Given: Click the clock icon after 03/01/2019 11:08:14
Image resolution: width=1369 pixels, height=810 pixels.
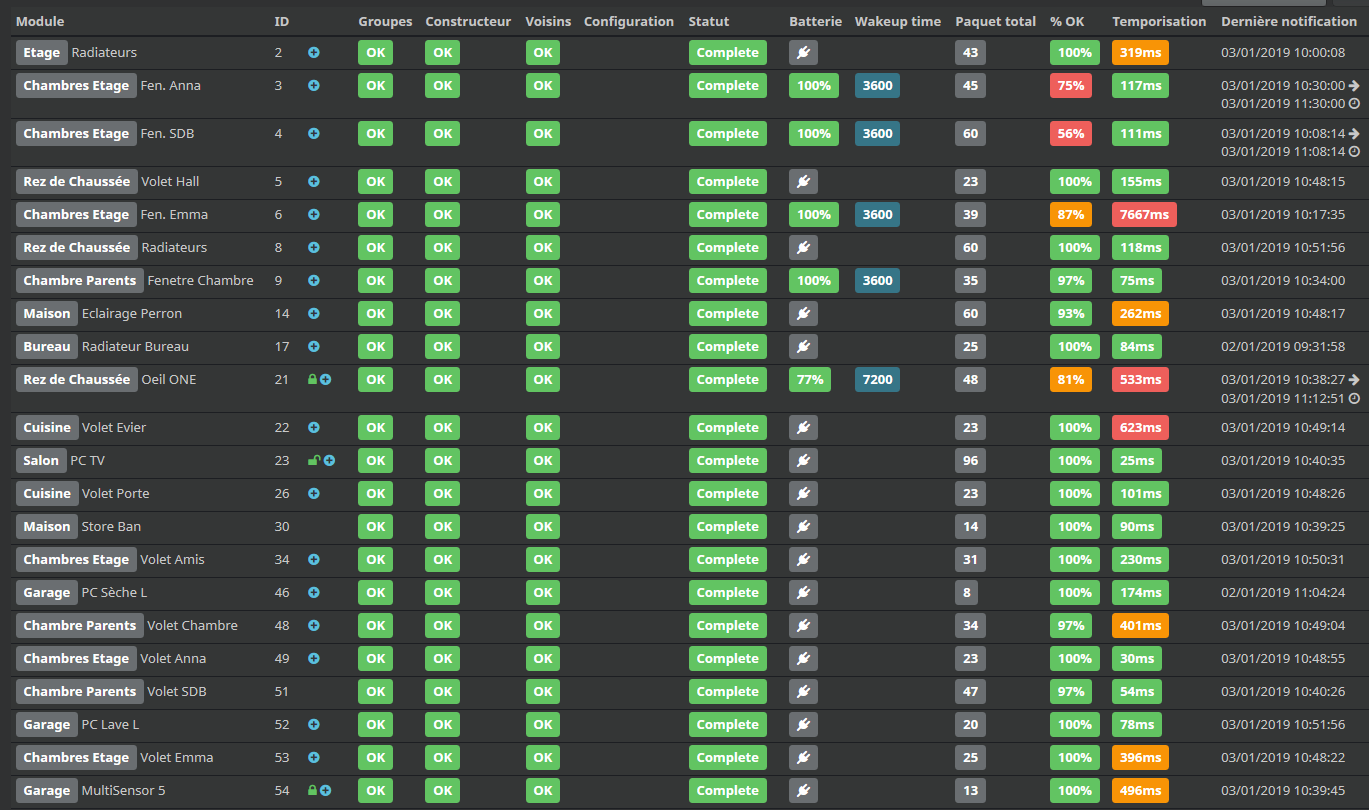Looking at the screenshot, I should point(1354,152).
